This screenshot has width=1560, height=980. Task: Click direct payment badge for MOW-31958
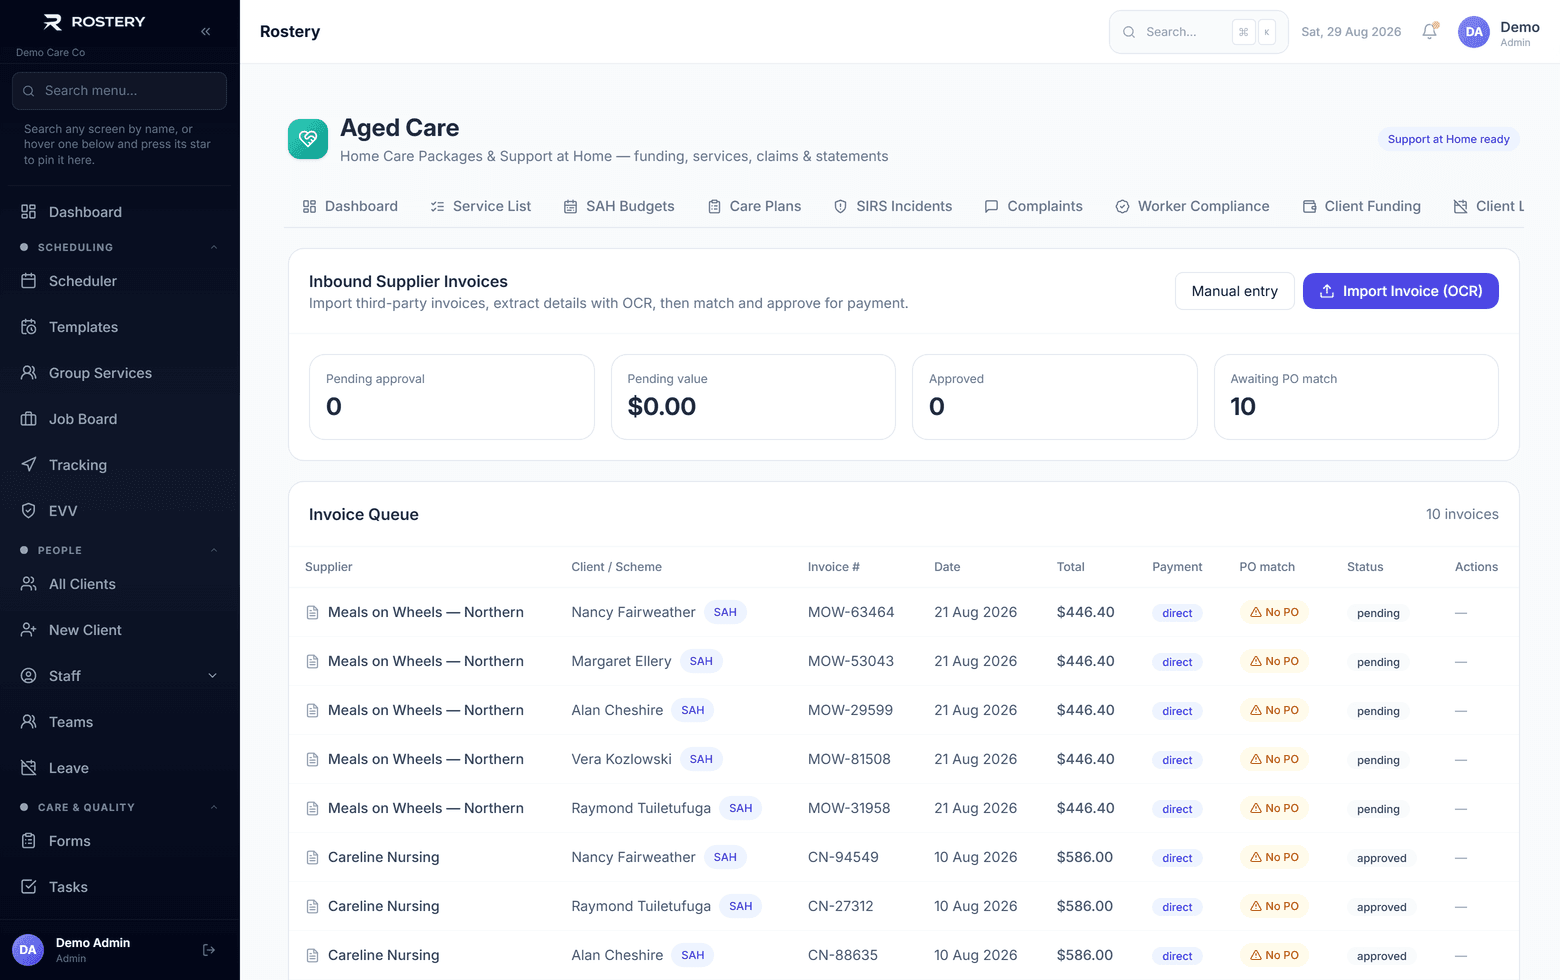(1177, 809)
